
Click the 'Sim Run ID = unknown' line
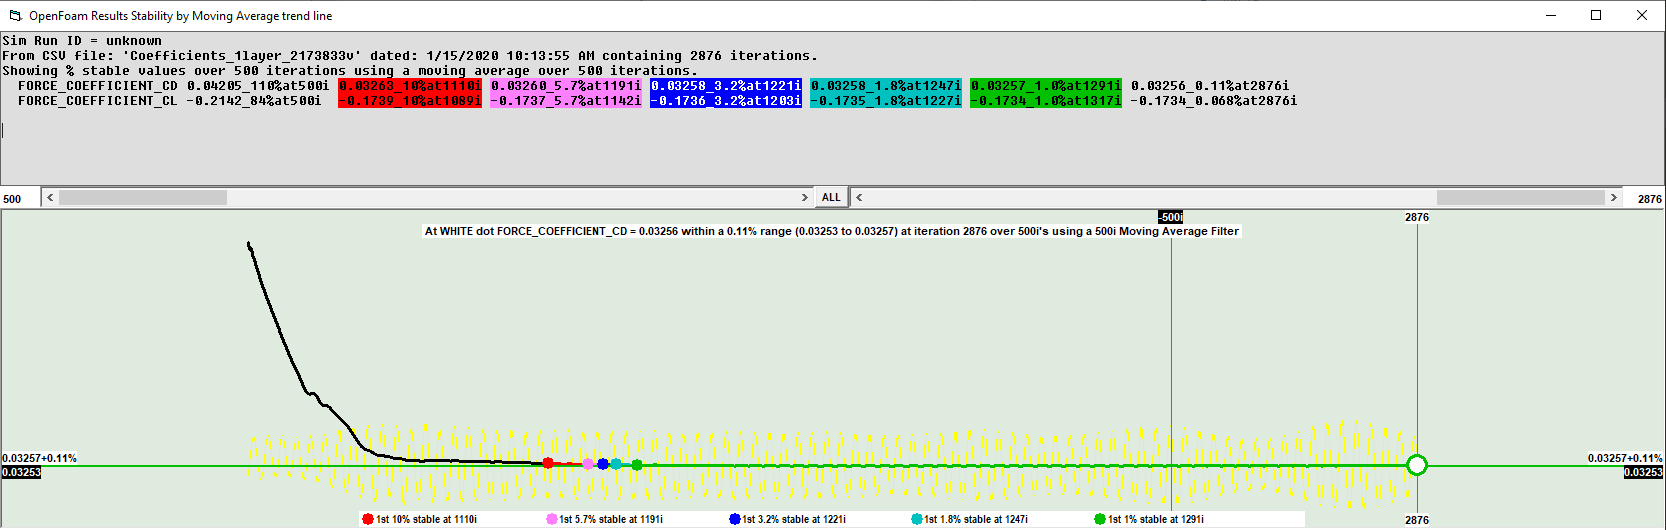pyautogui.click(x=82, y=41)
